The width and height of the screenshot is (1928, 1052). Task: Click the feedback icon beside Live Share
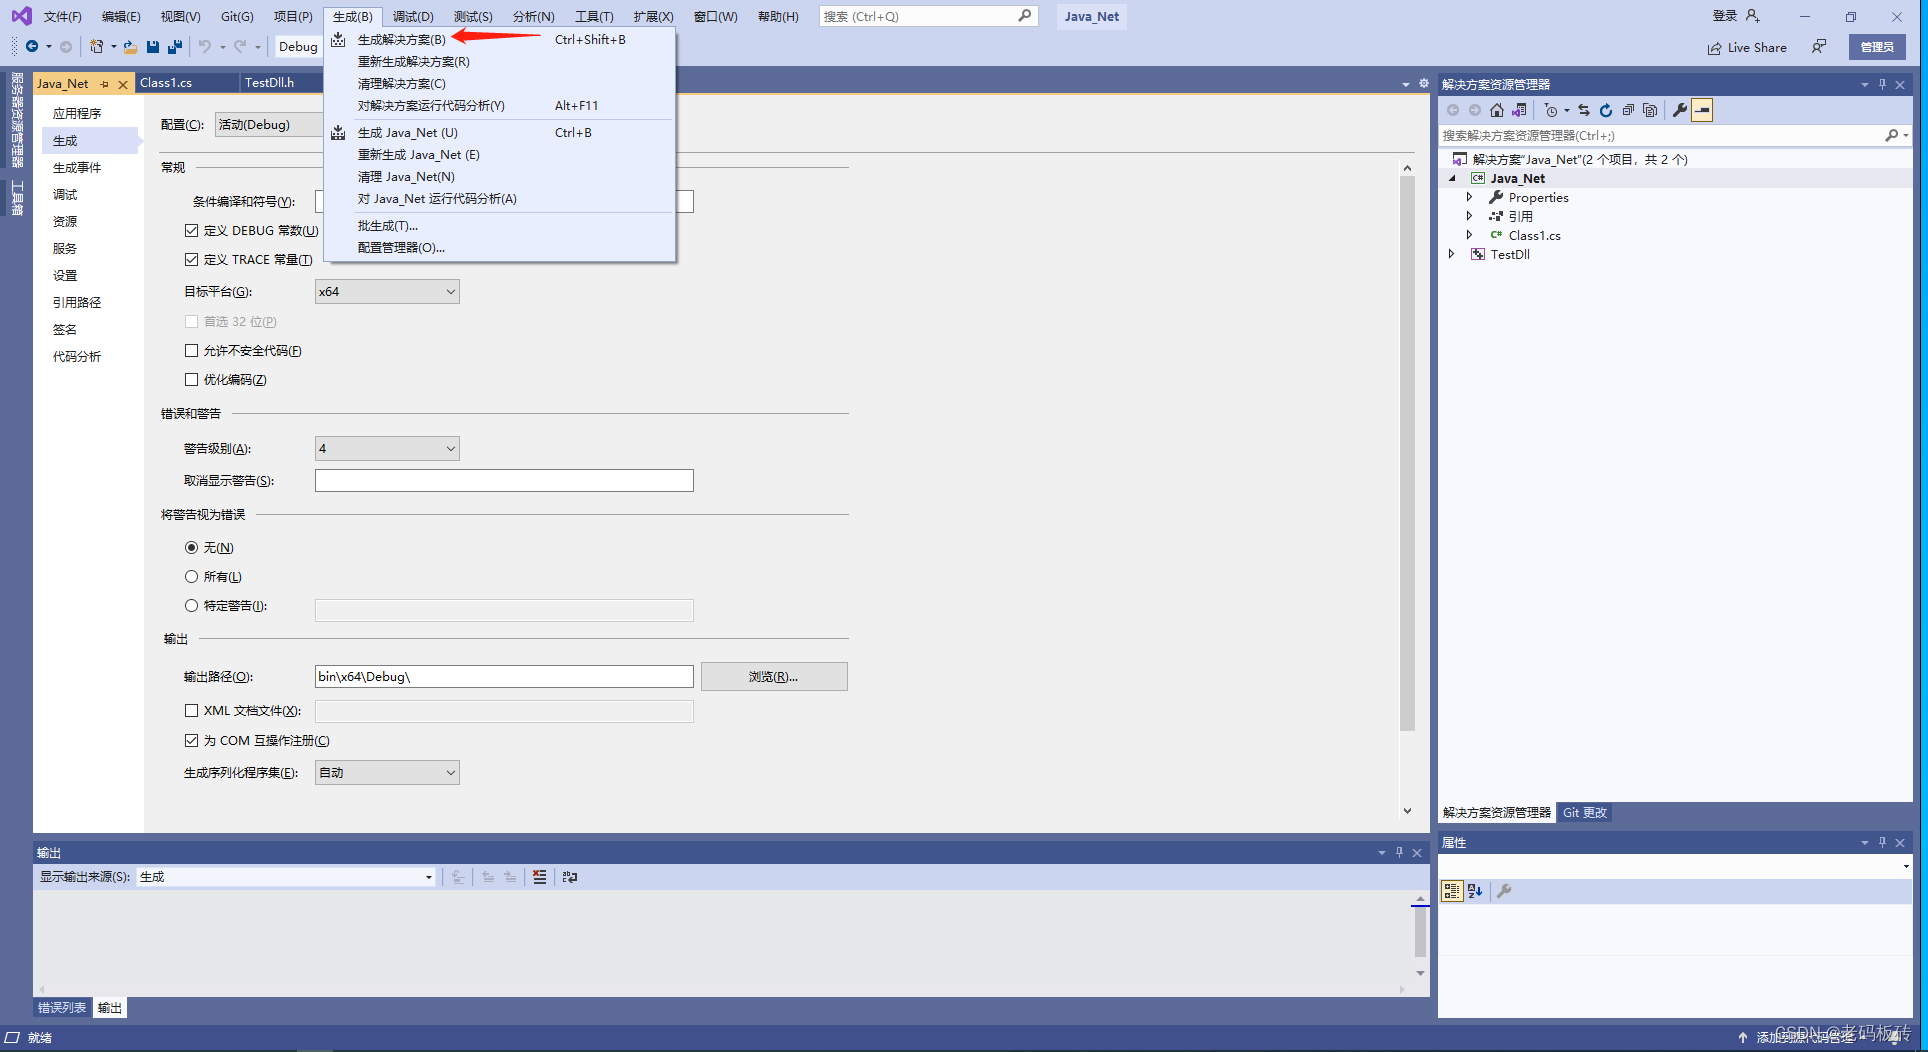1819,47
